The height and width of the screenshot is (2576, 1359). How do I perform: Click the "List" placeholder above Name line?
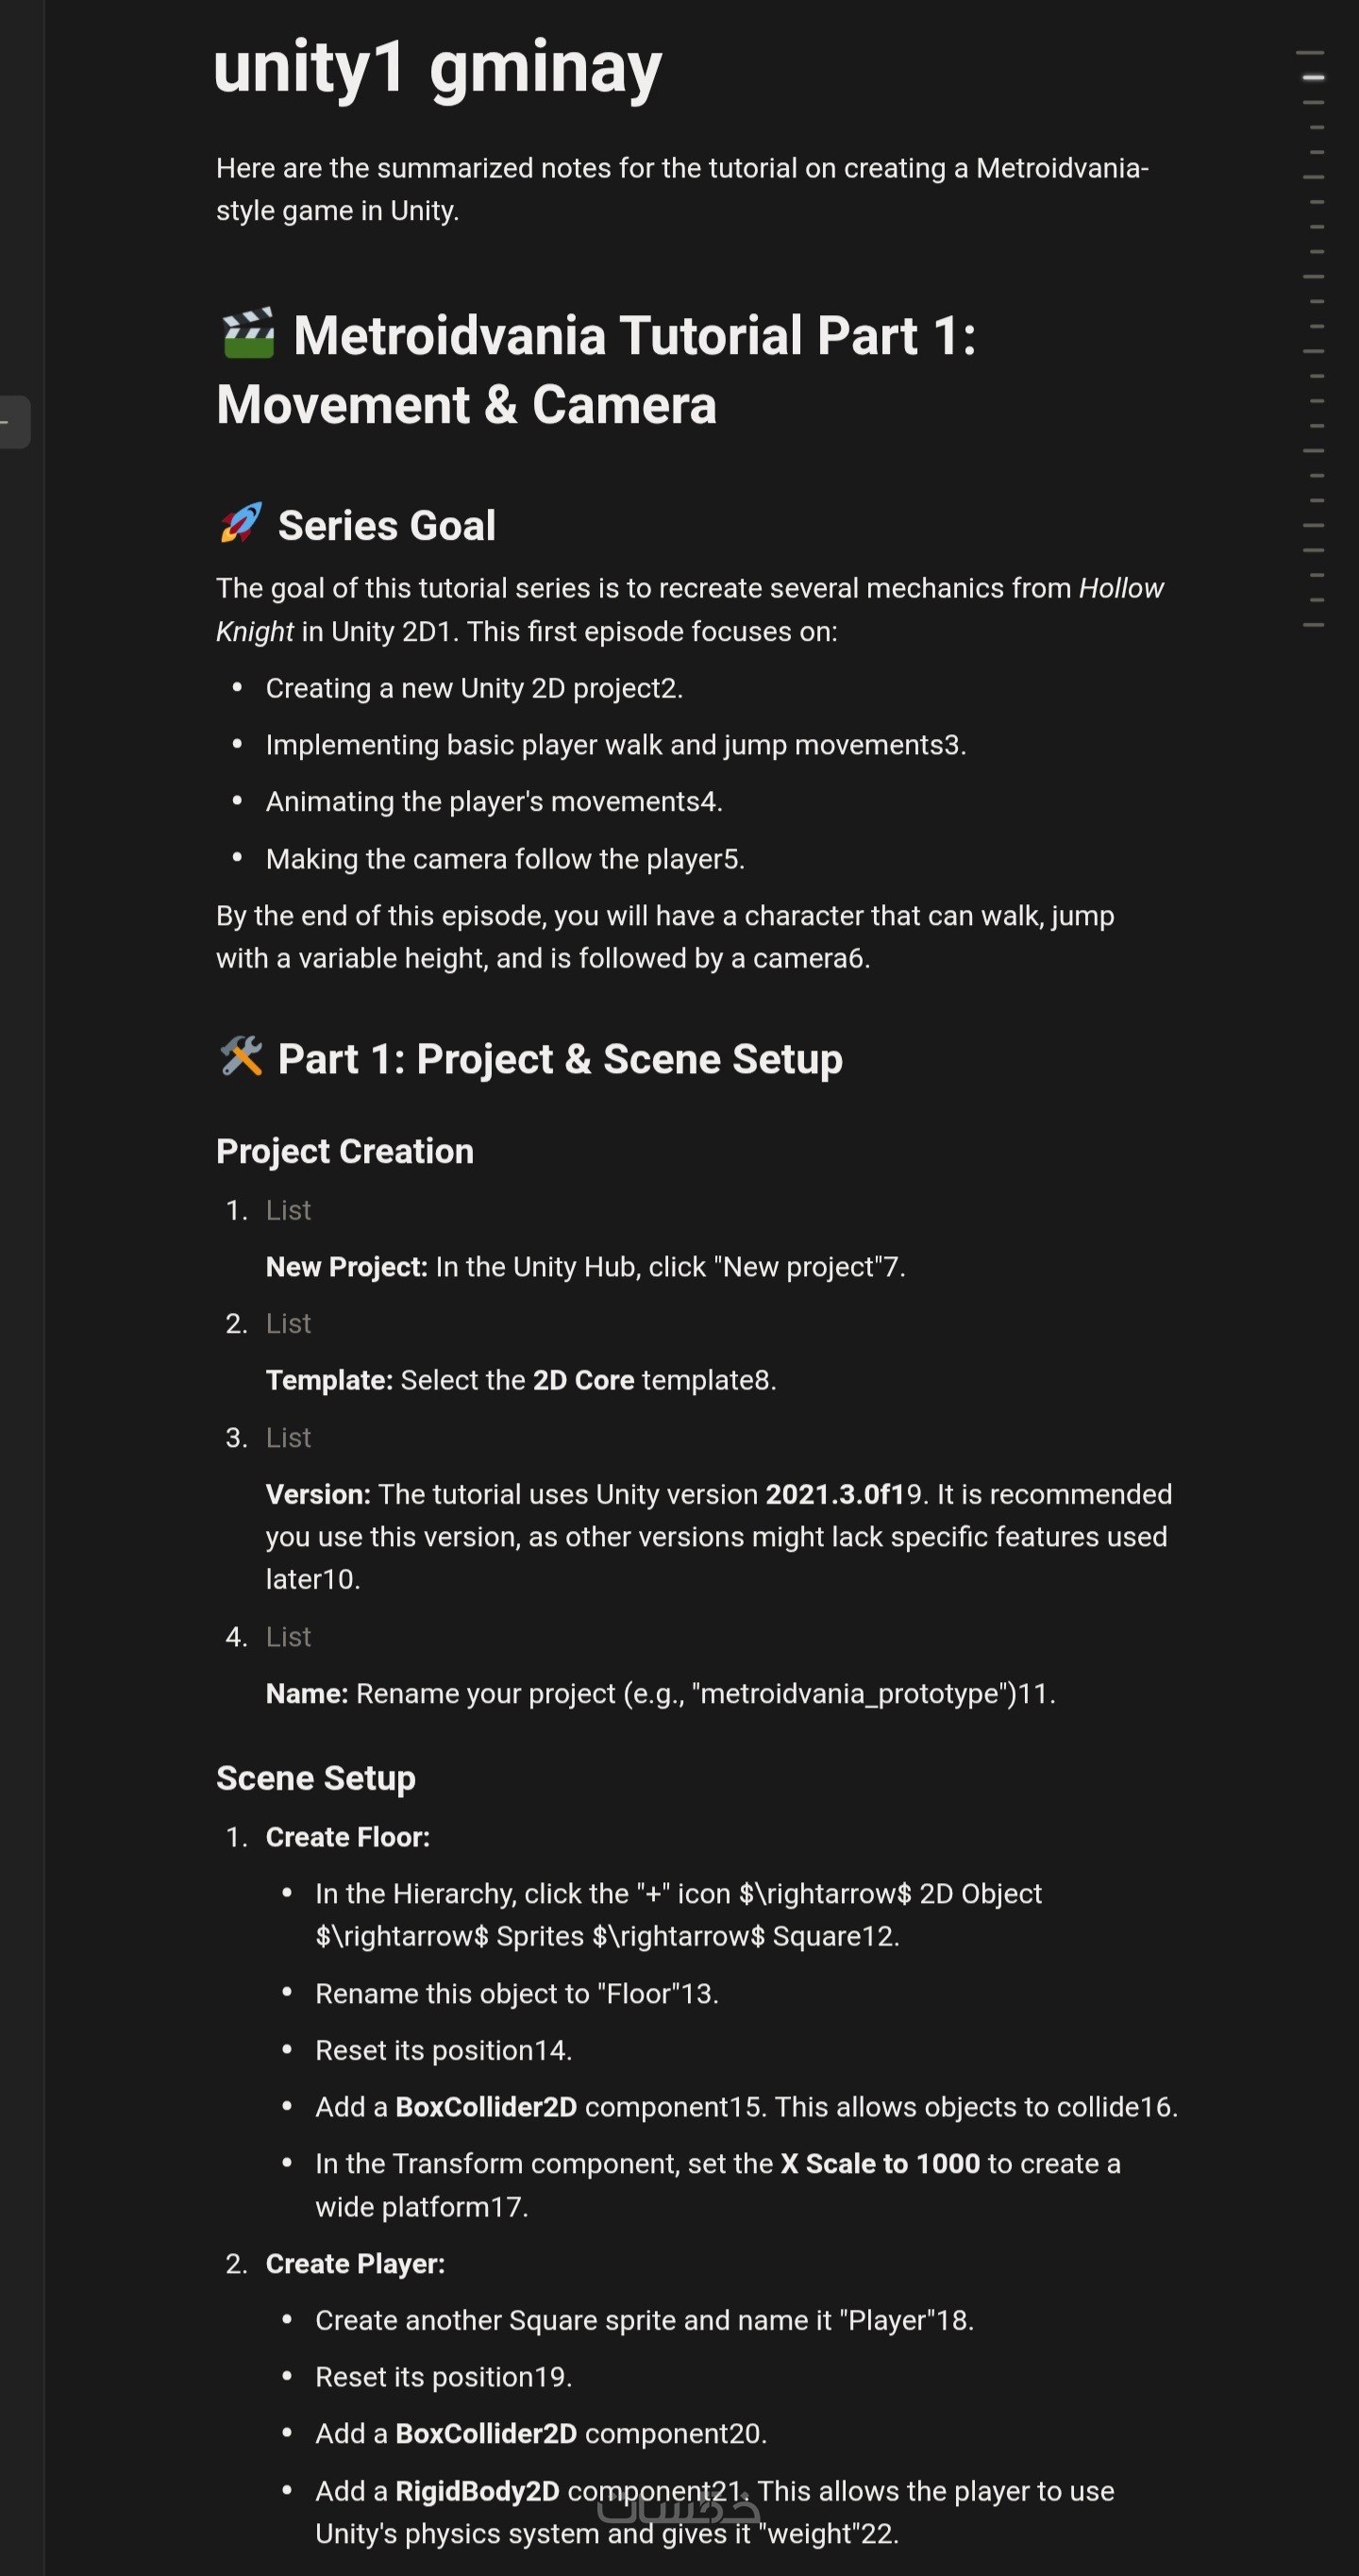(288, 1636)
